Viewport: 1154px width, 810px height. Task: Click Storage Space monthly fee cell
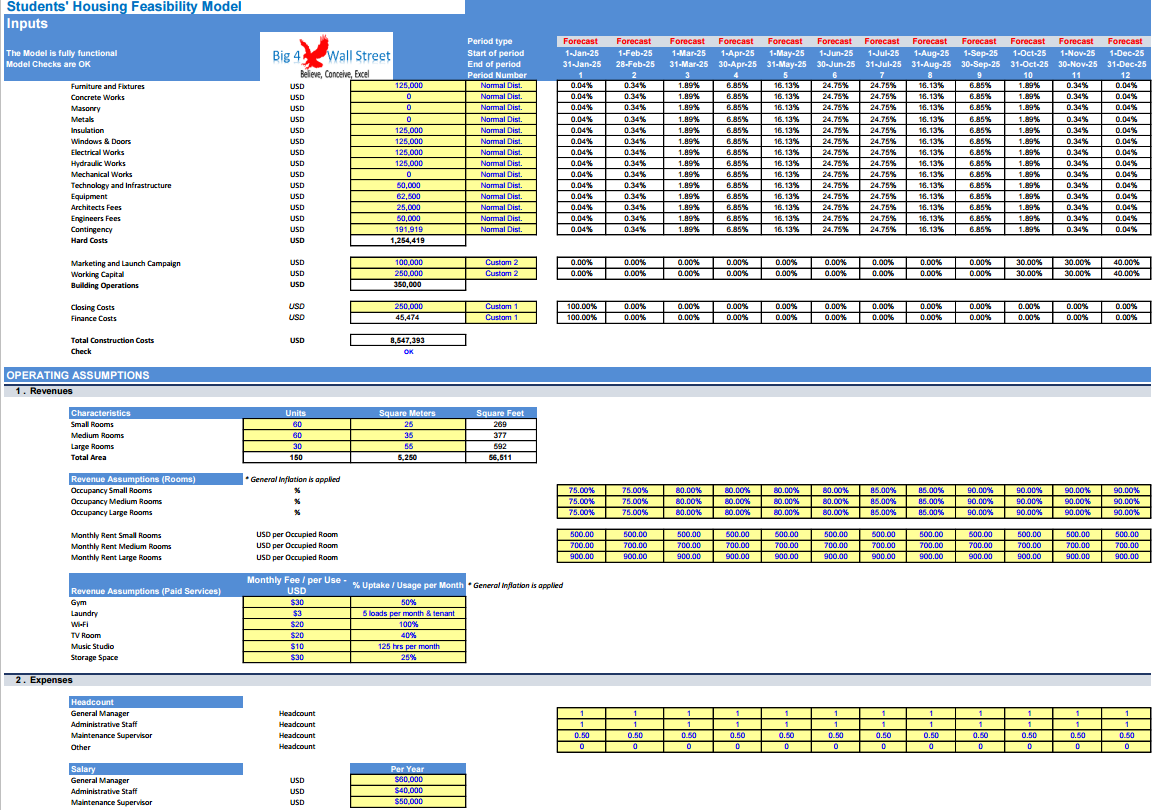297,658
